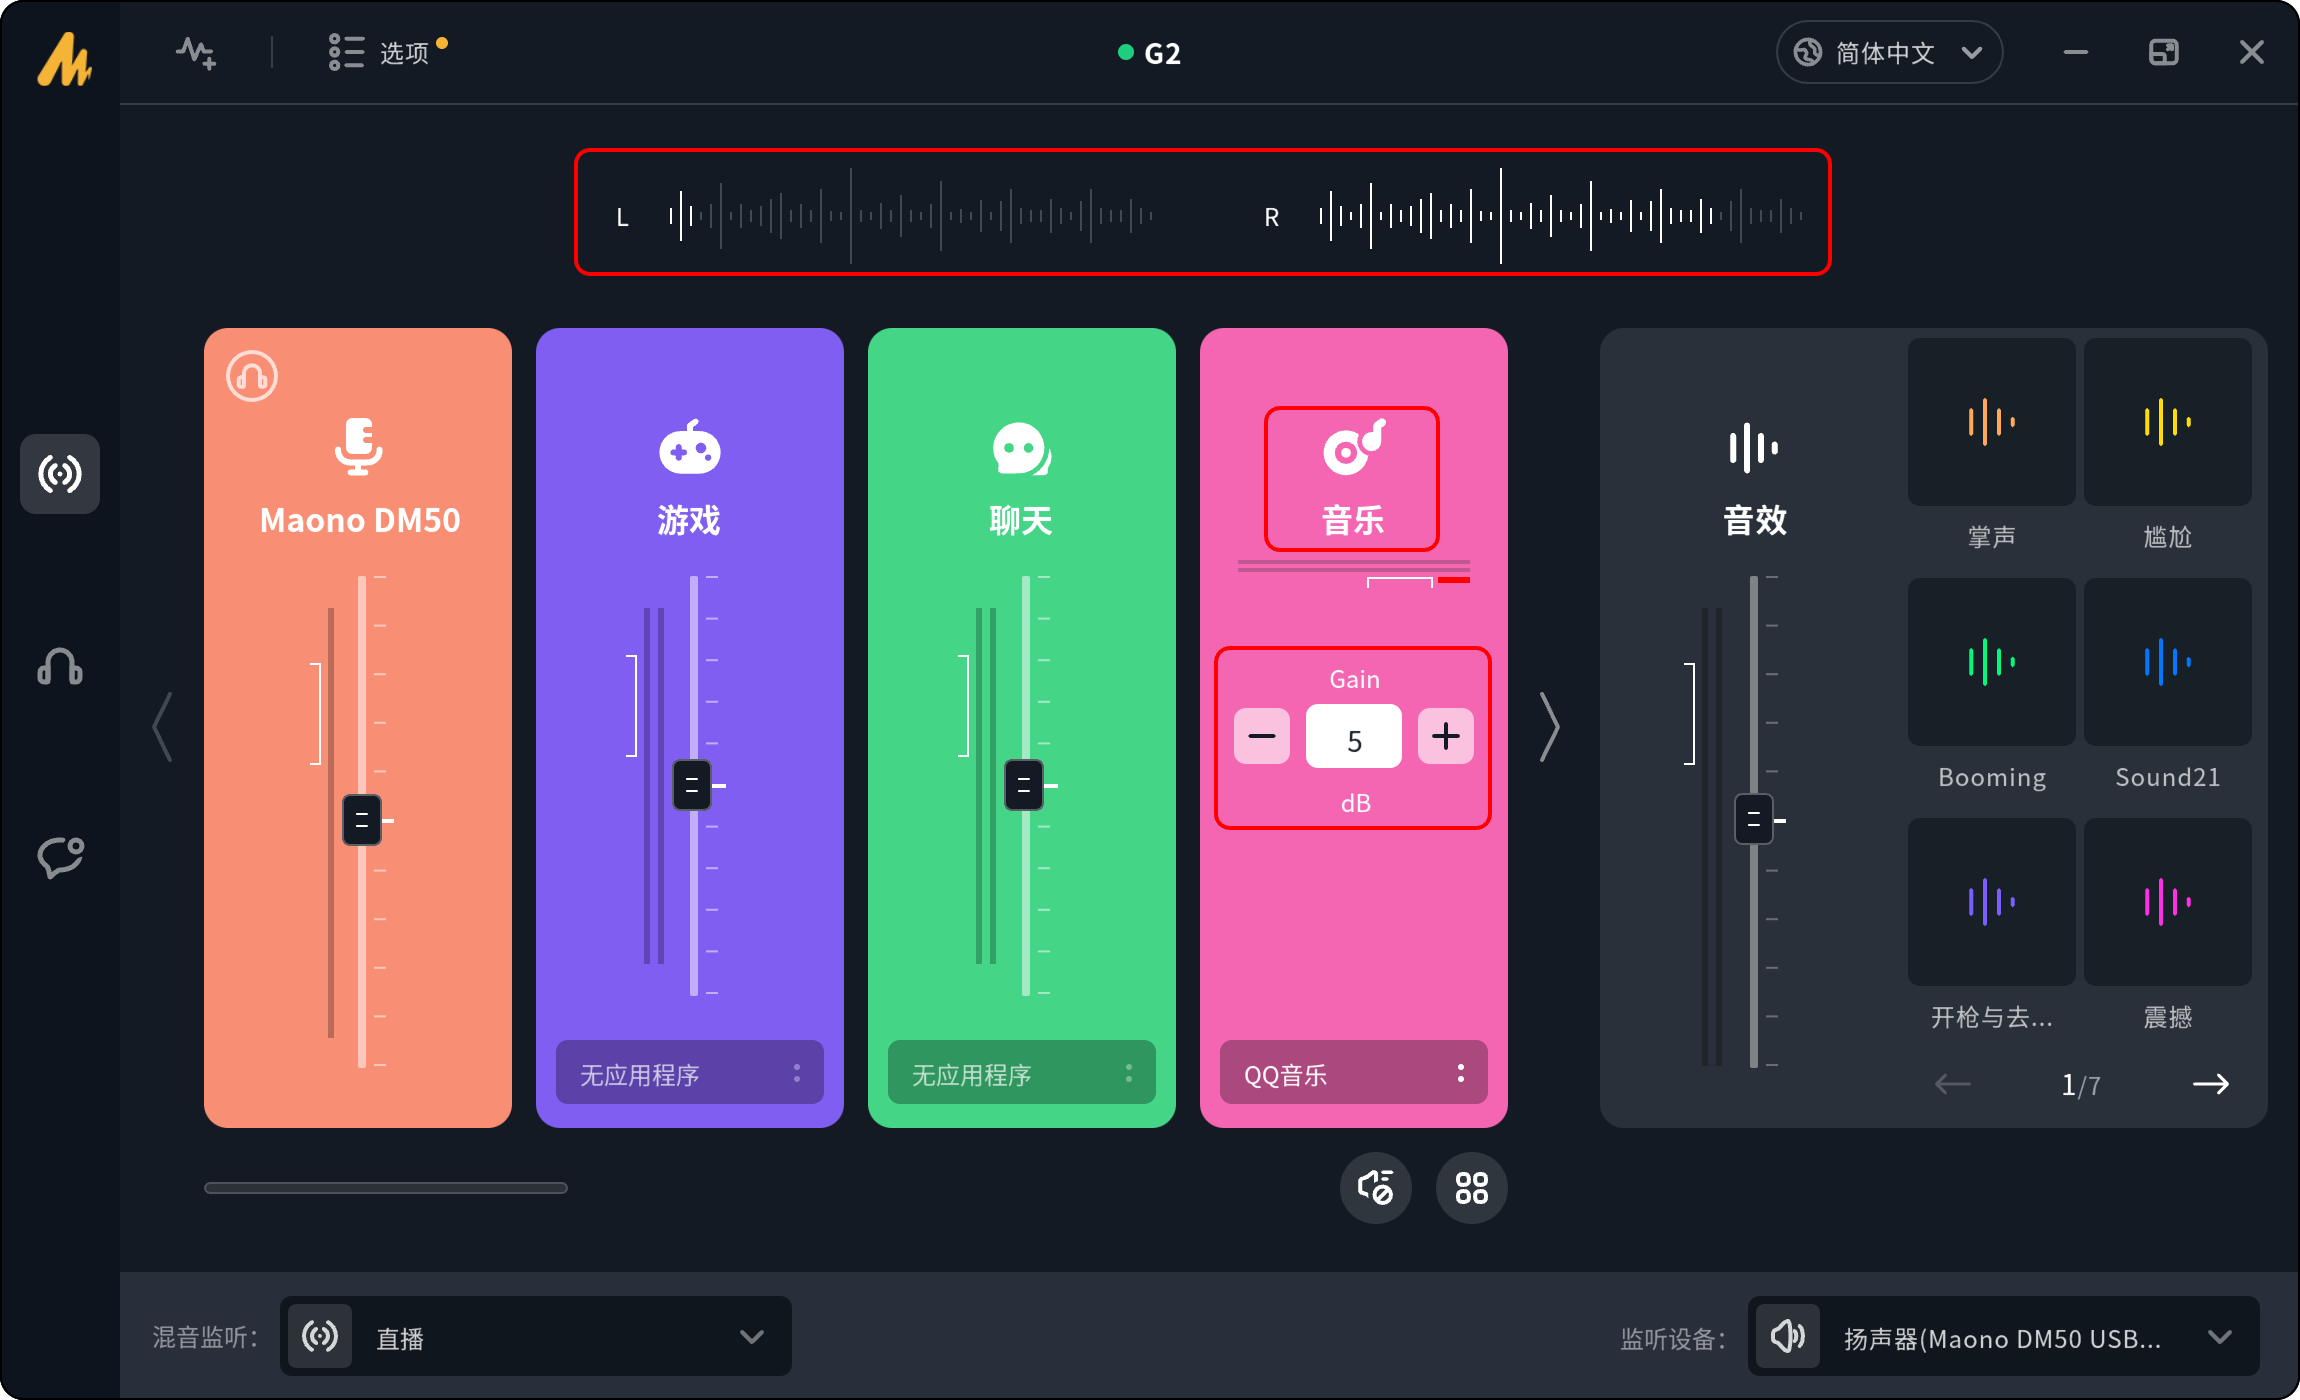Image resolution: width=2300 pixels, height=1400 pixels.
Task: Toggle headphone monitoring on Maono DM50 channel
Action: click(252, 376)
